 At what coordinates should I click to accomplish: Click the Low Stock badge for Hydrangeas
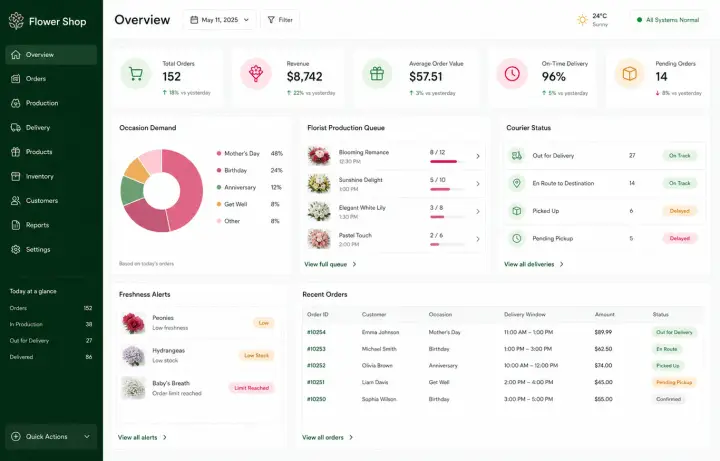tap(256, 355)
